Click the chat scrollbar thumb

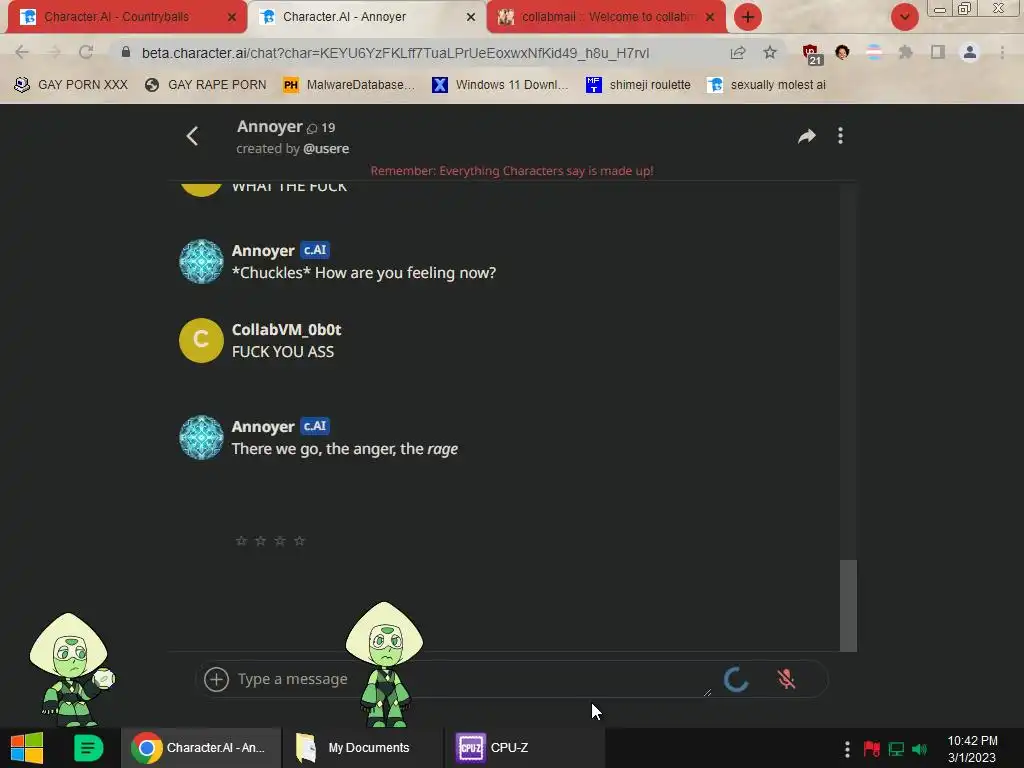click(x=848, y=605)
